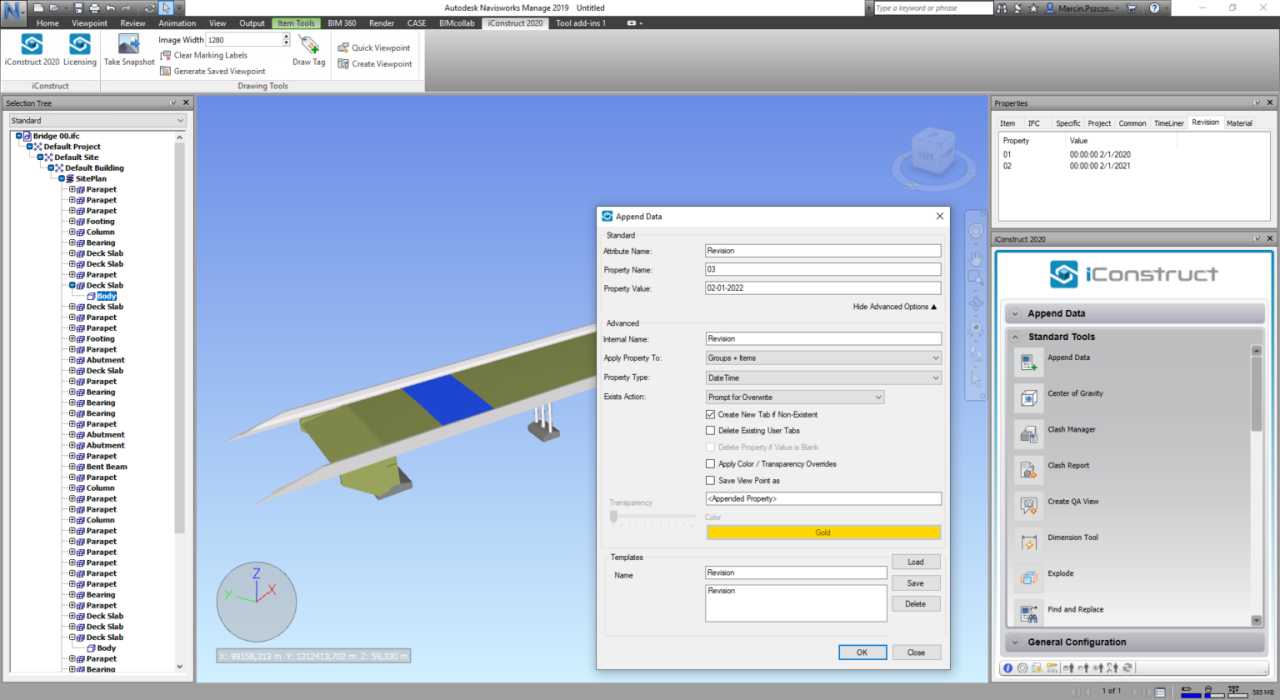1280x700 pixels.
Task: Uncheck Create New Tab if Non-Existent
Action: click(x=711, y=414)
